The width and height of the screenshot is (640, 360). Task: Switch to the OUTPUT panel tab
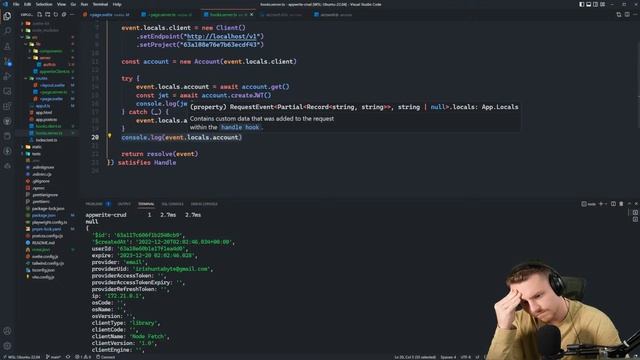[124, 204]
